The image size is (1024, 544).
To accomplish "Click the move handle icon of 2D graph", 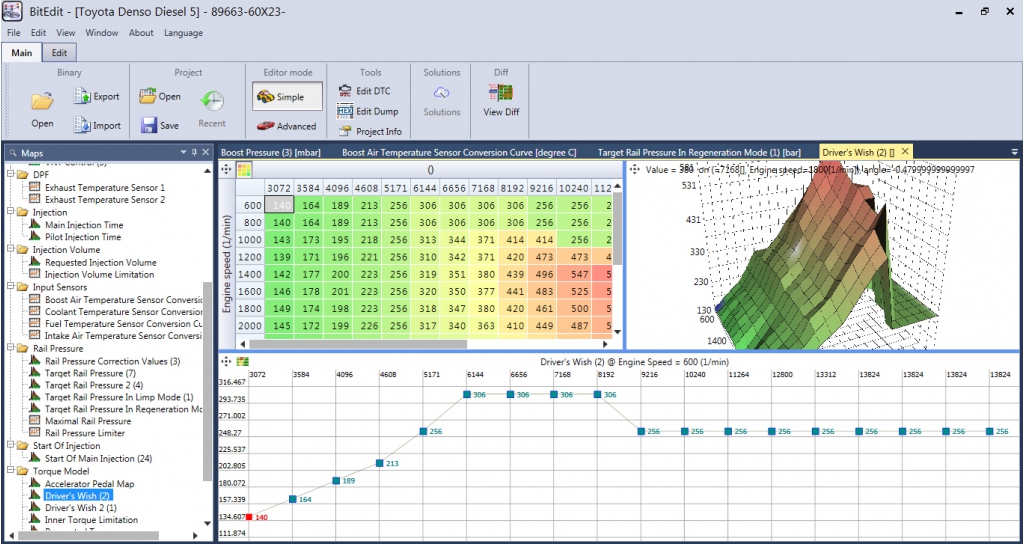I will pyautogui.click(x=227, y=361).
